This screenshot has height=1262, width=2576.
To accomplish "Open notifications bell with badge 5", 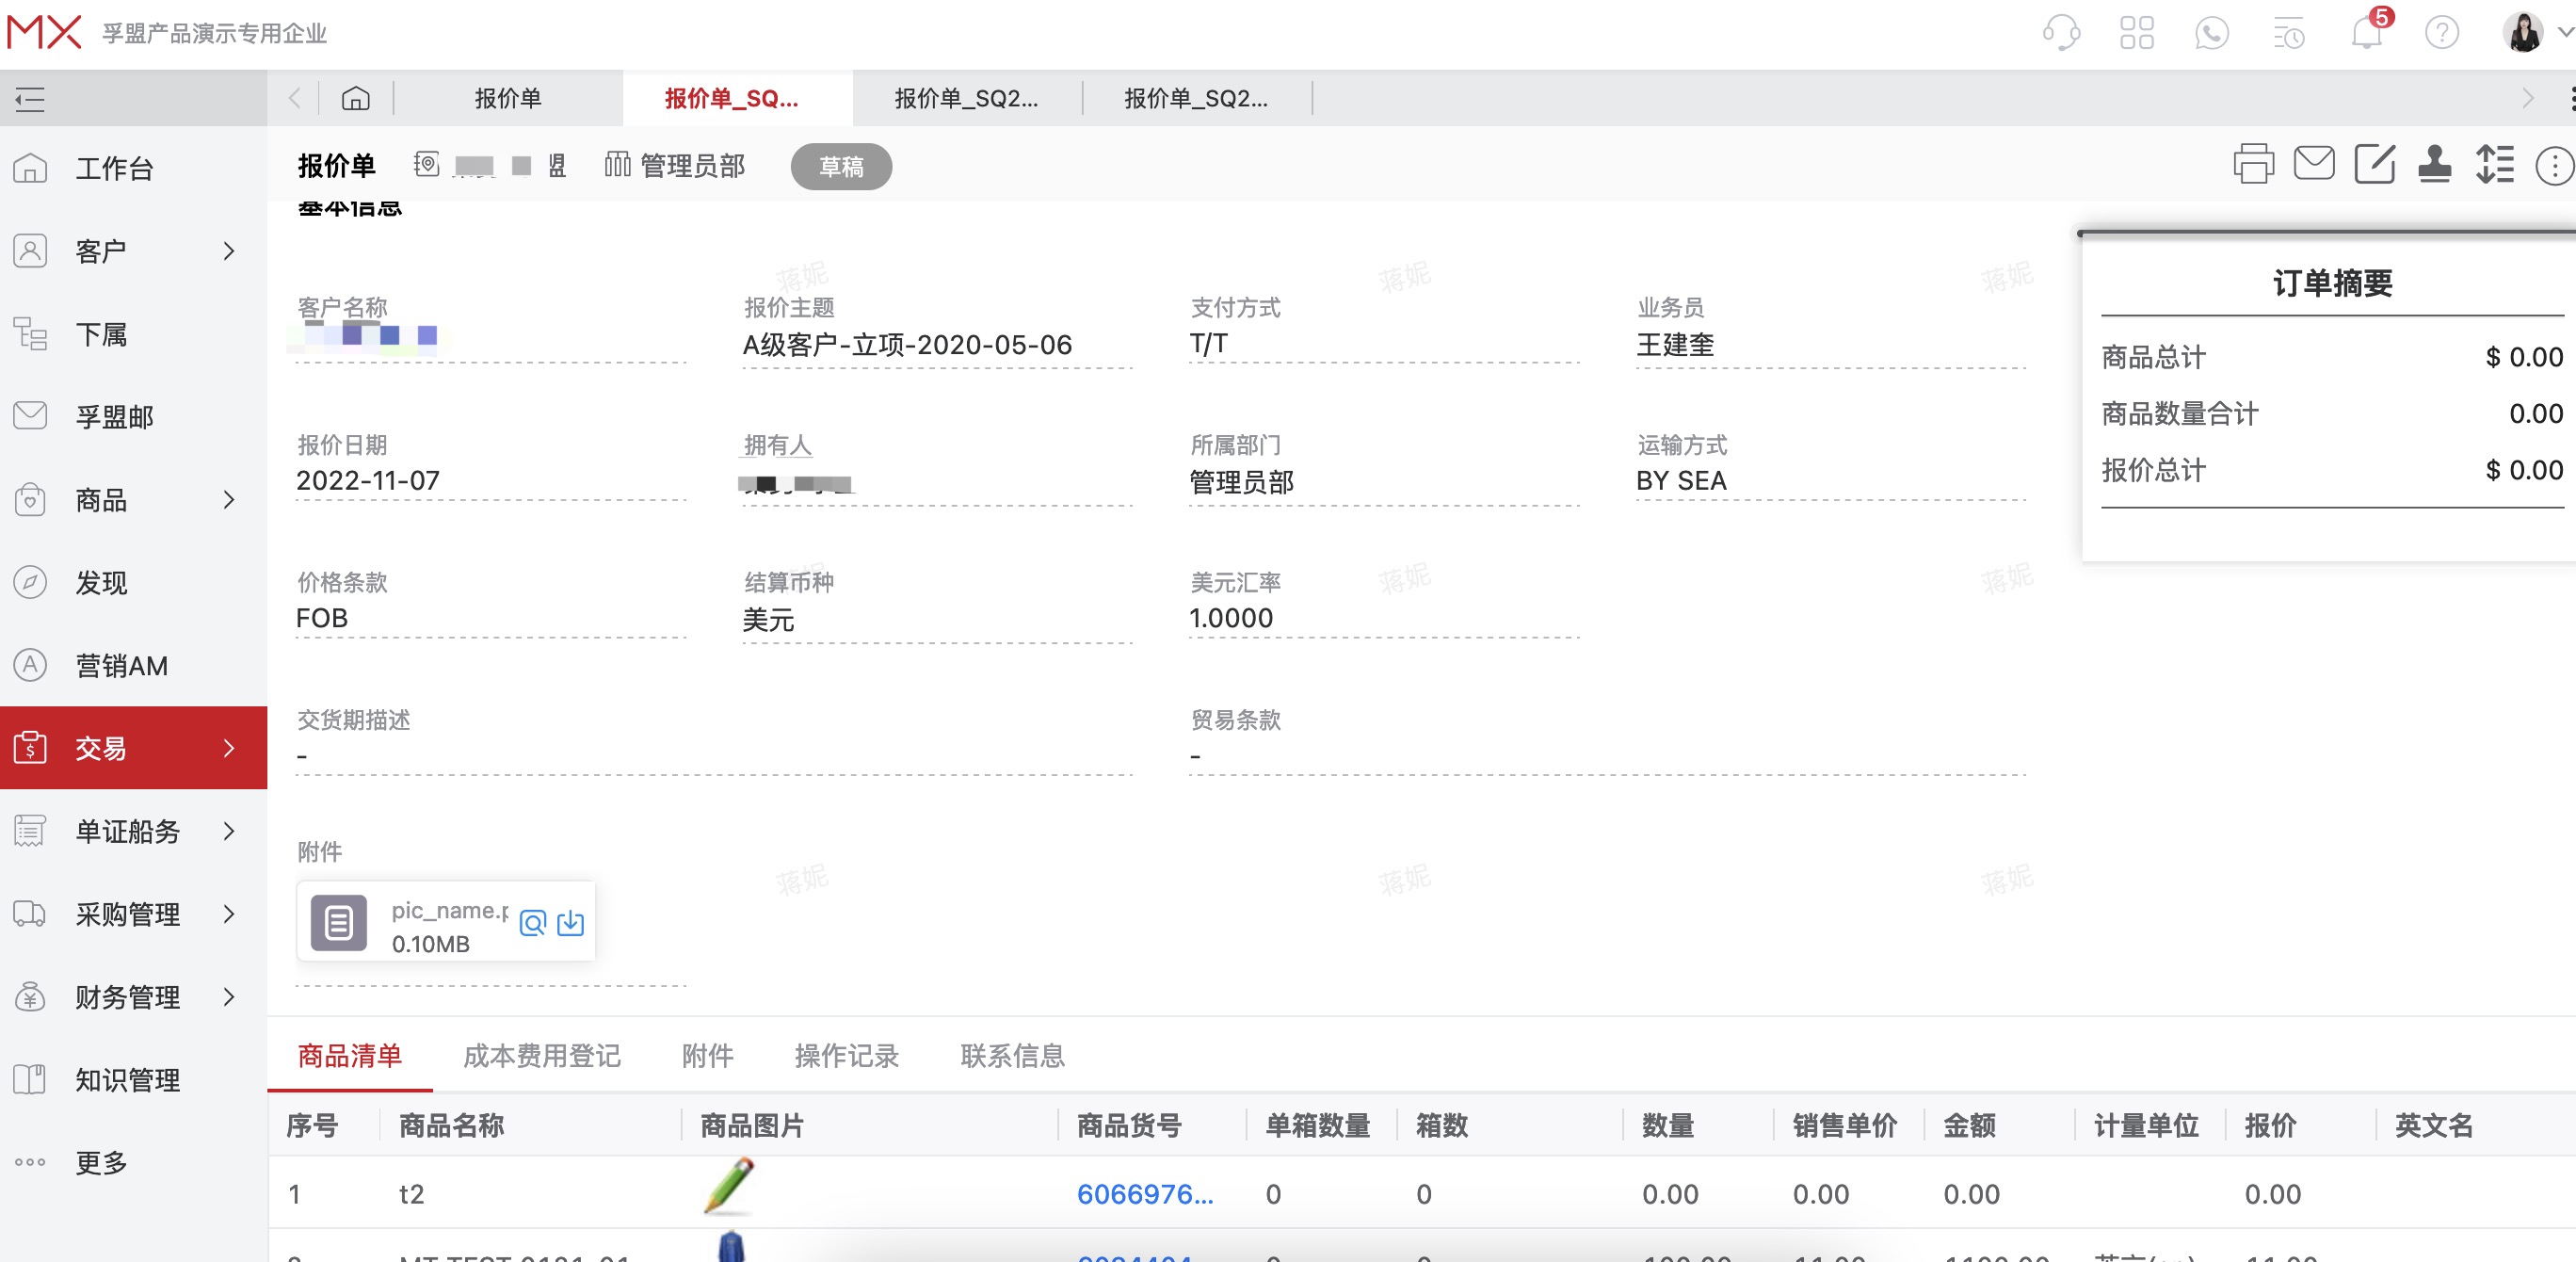I will click(x=2367, y=32).
